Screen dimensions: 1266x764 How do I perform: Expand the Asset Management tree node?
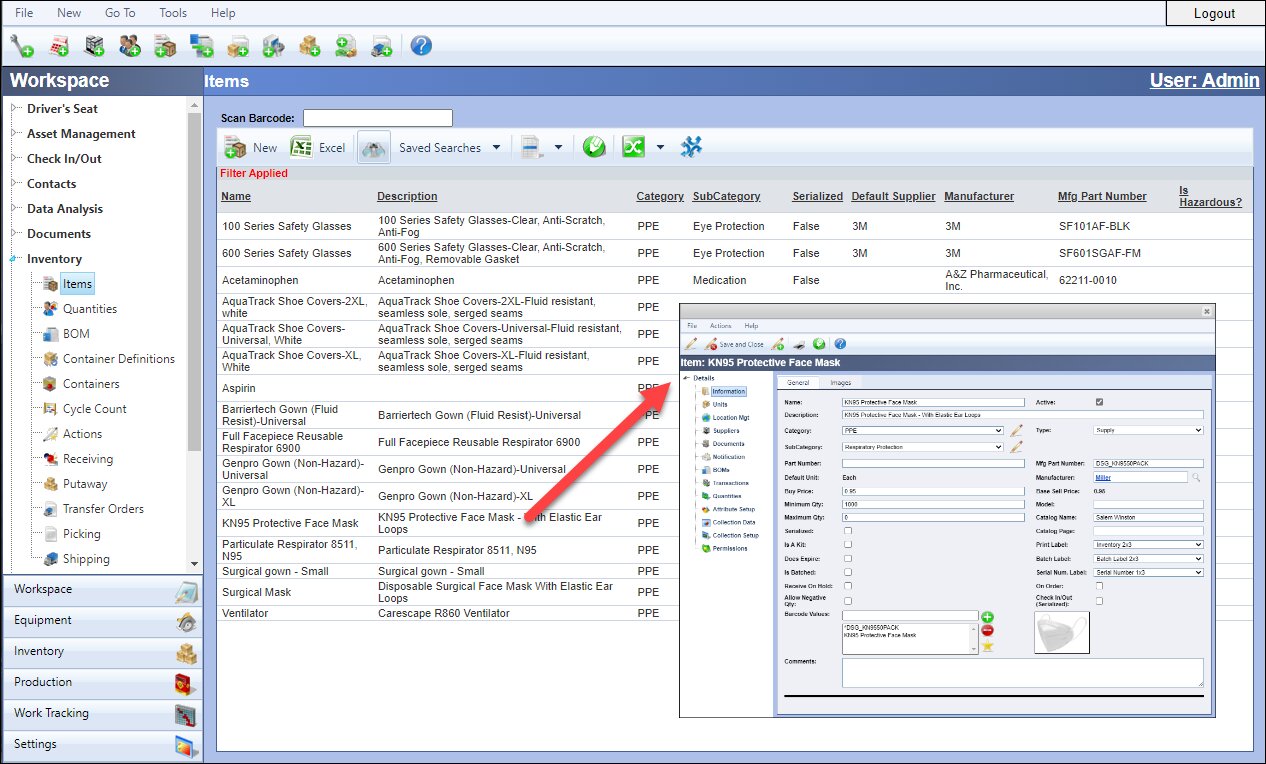(x=14, y=134)
